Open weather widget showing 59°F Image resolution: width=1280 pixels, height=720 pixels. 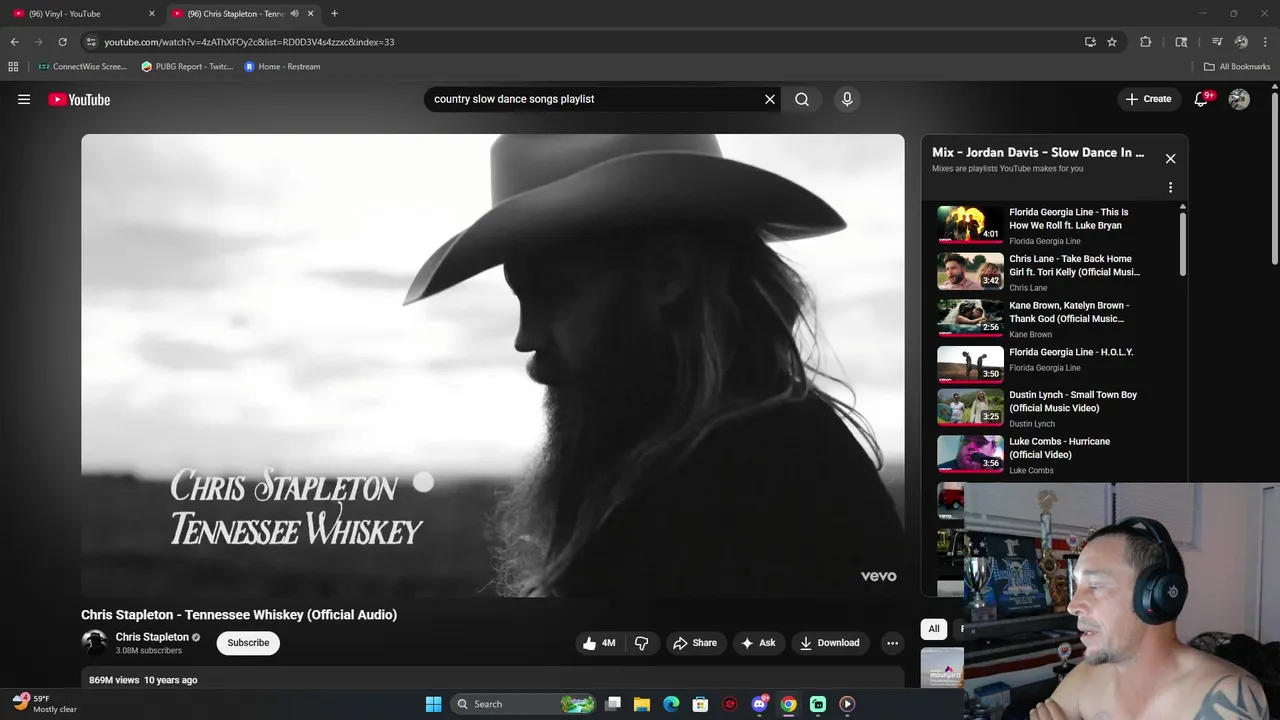click(45, 704)
